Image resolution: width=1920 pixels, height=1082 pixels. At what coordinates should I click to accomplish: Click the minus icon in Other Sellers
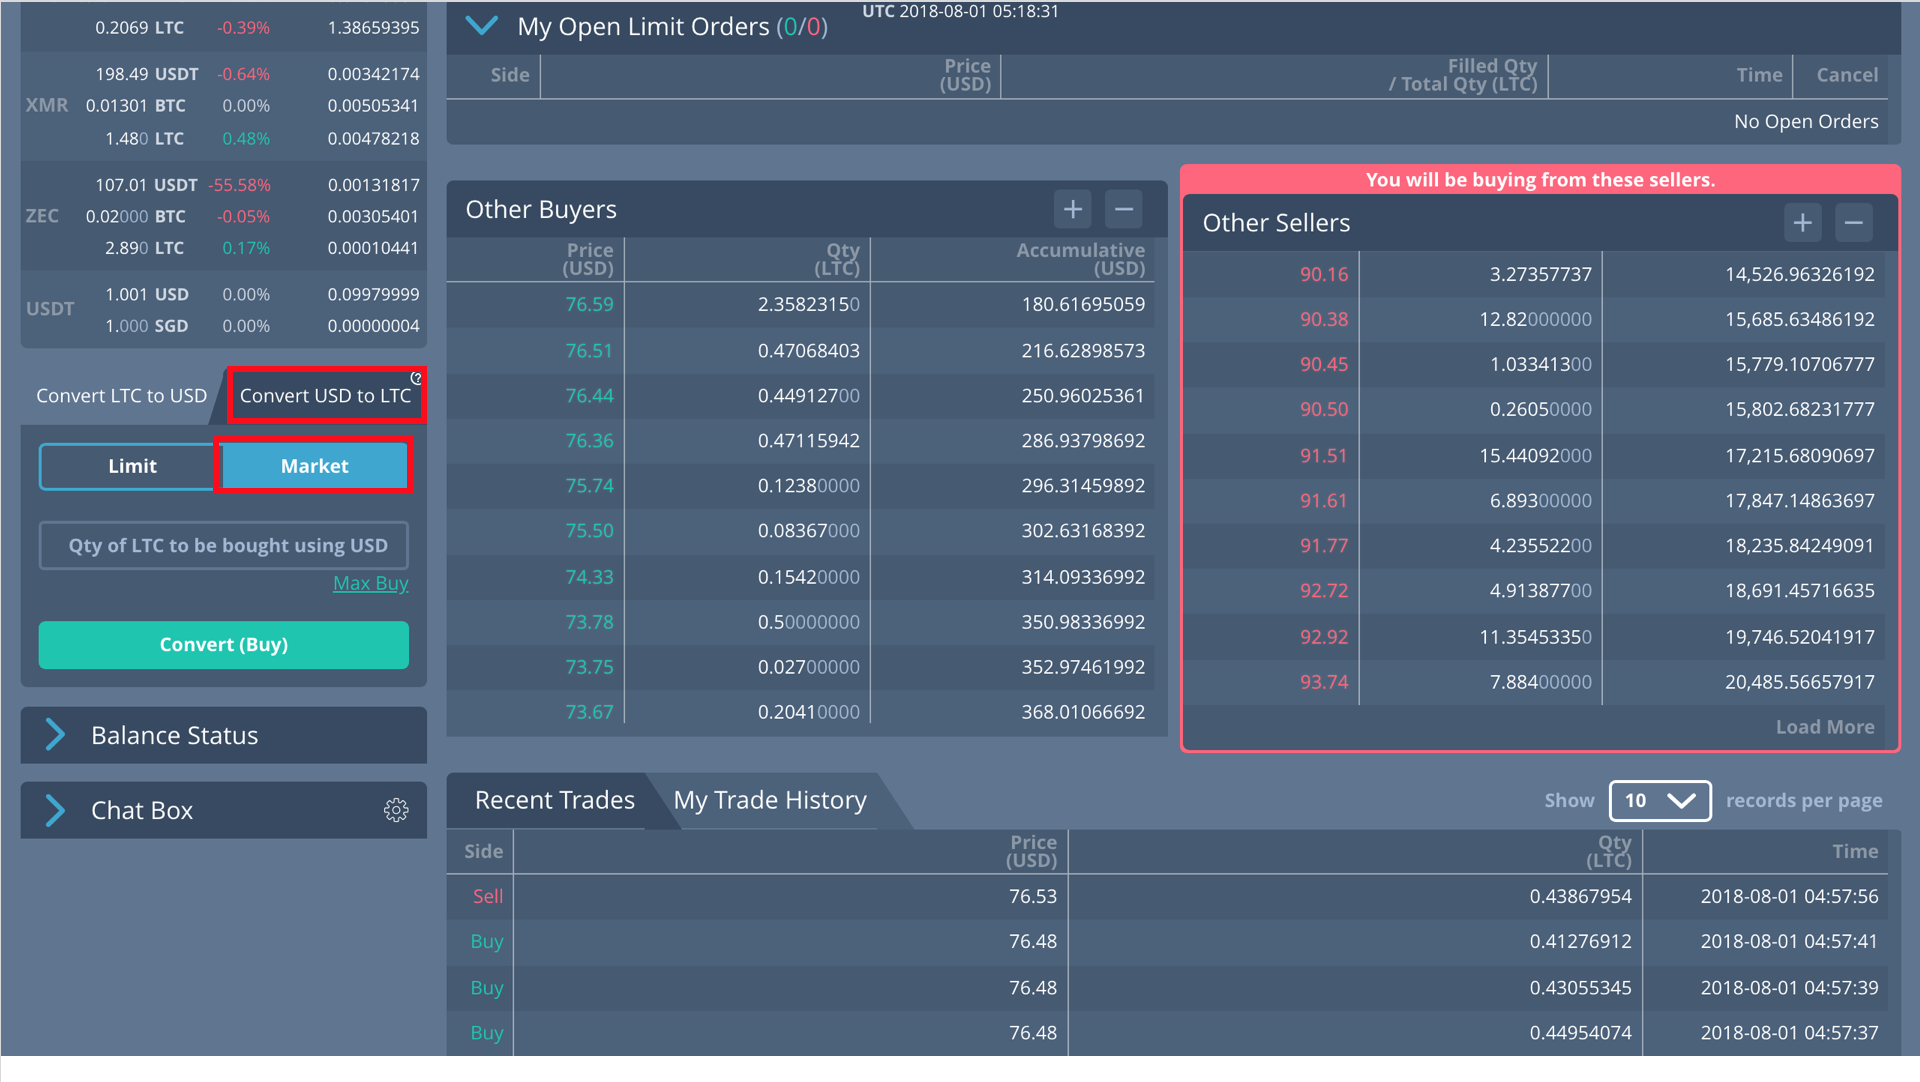click(1853, 223)
